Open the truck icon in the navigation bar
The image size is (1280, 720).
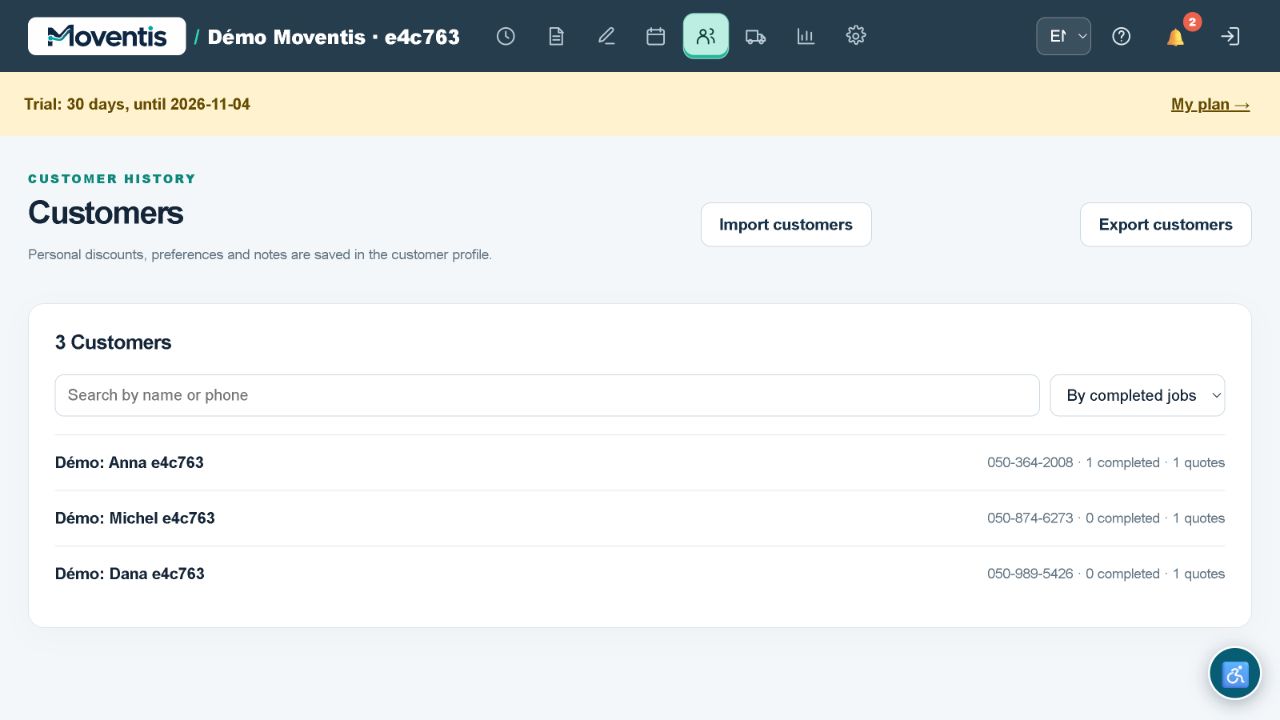[756, 36]
